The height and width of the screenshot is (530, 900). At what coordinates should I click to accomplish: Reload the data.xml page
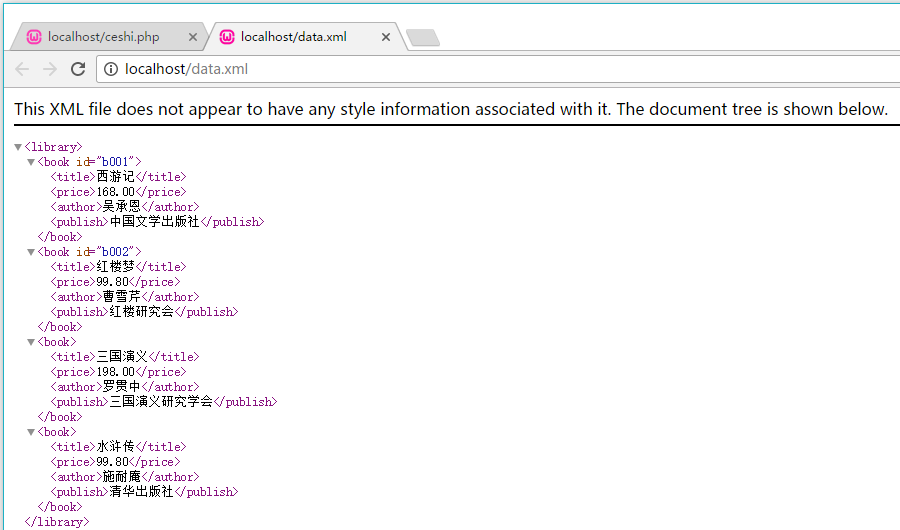(x=78, y=69)
